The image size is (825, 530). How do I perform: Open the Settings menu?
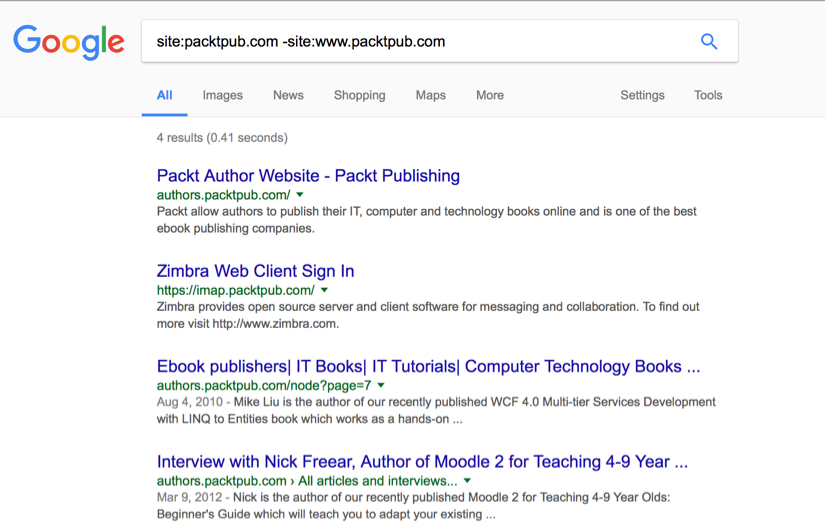click(x=642, y=95)
